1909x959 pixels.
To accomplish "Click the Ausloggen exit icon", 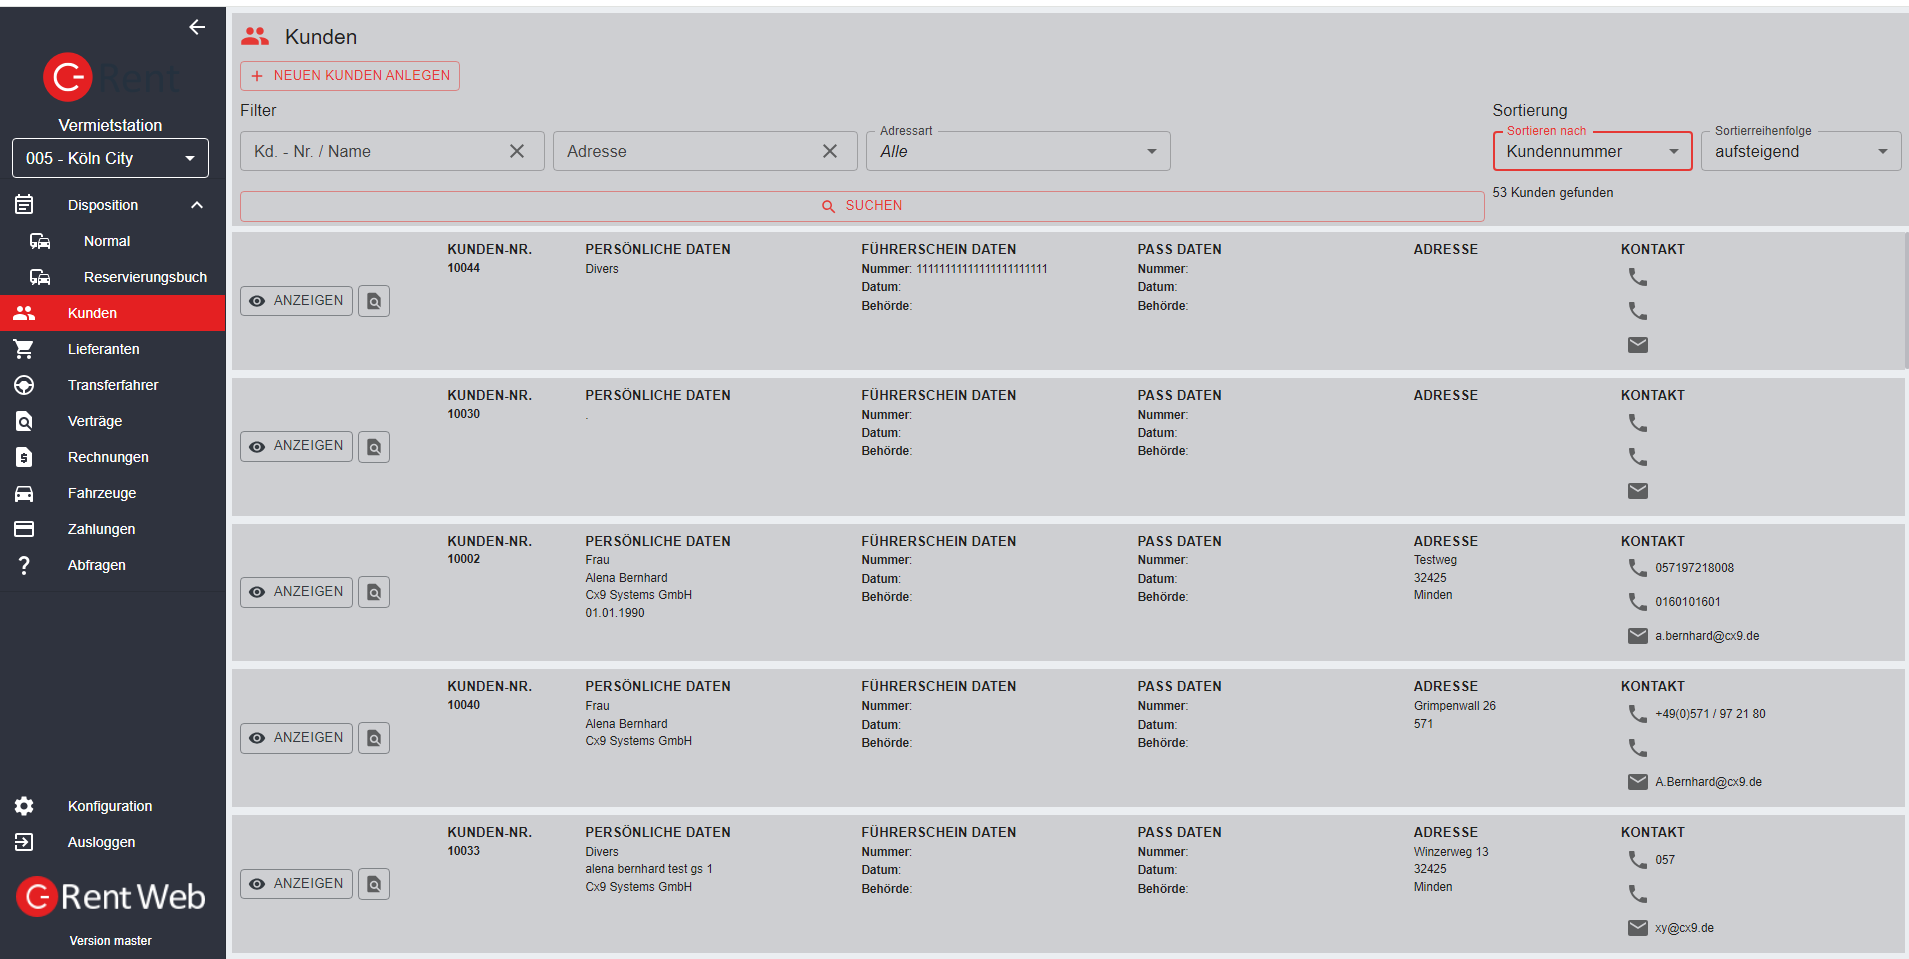I will click(x=25, y=842).
